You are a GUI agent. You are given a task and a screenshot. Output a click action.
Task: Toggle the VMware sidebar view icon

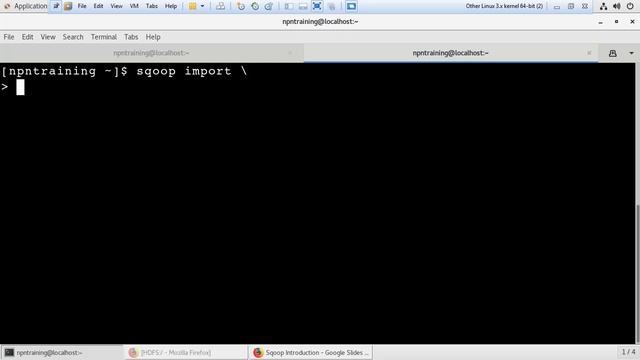pyautogui.click(x=289, y=6)
